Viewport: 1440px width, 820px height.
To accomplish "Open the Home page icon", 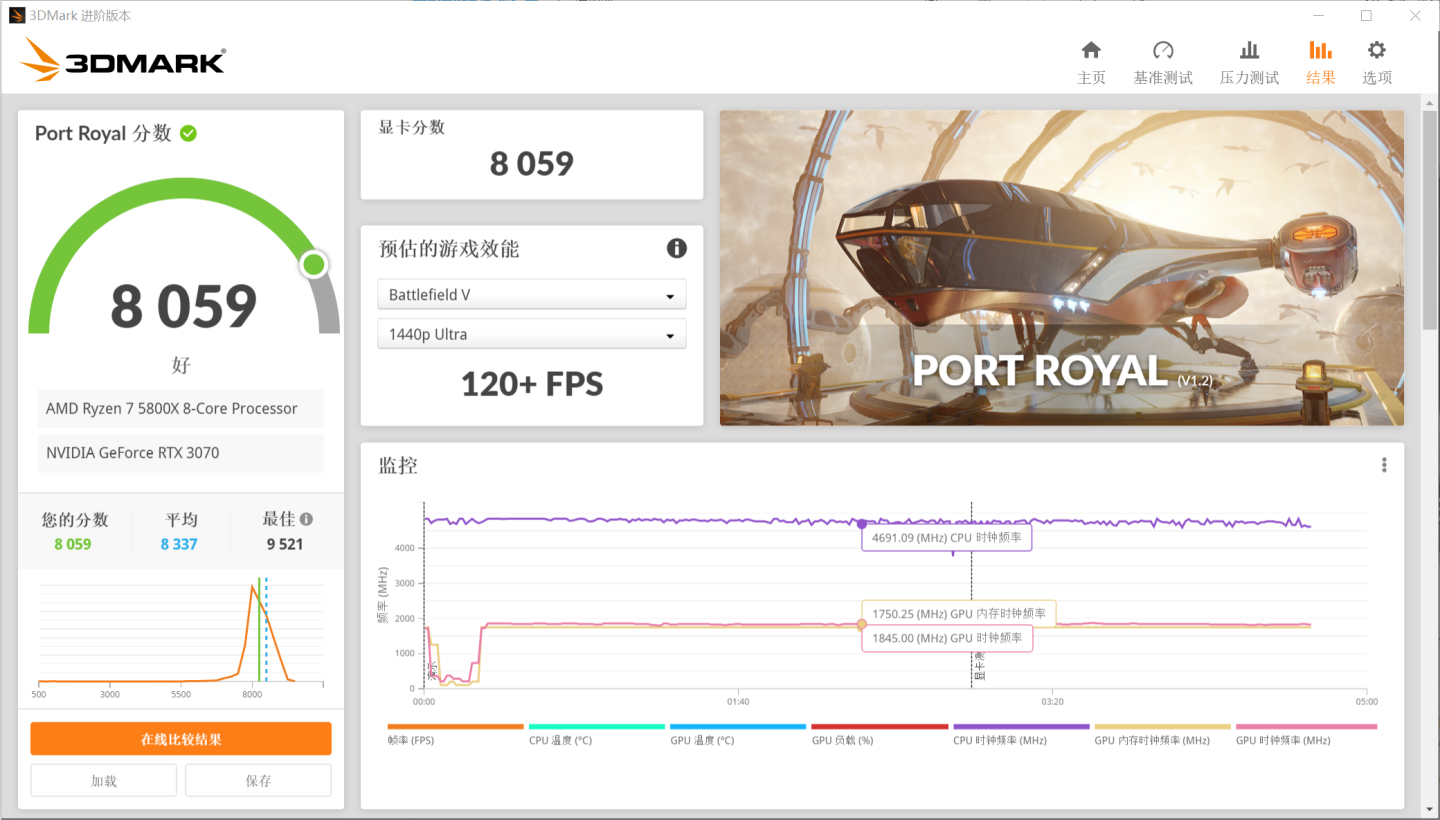I will click(1091, 51).
